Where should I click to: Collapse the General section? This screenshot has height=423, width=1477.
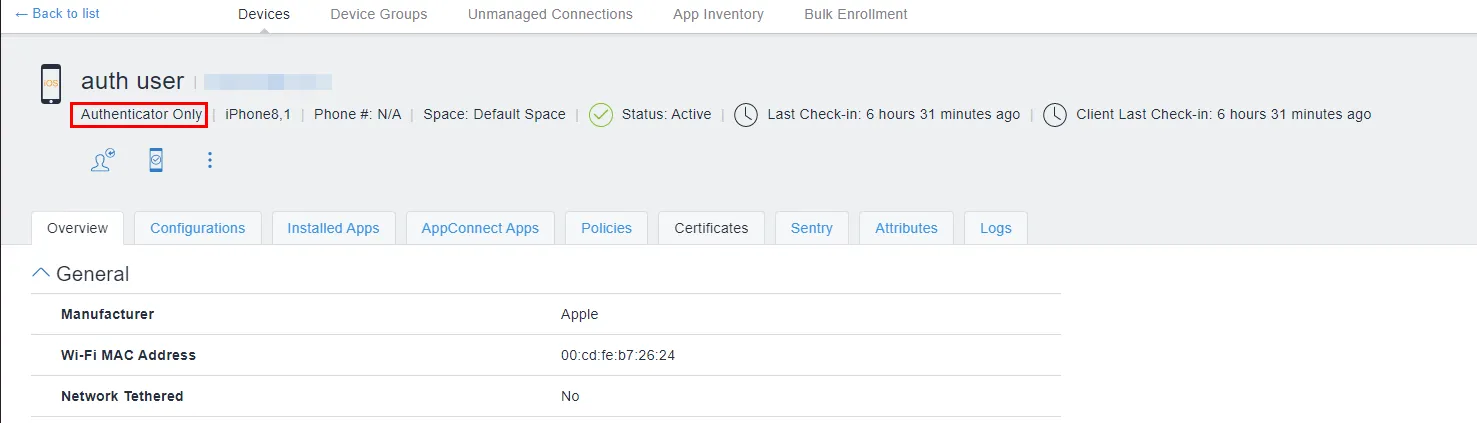point(41,273)
